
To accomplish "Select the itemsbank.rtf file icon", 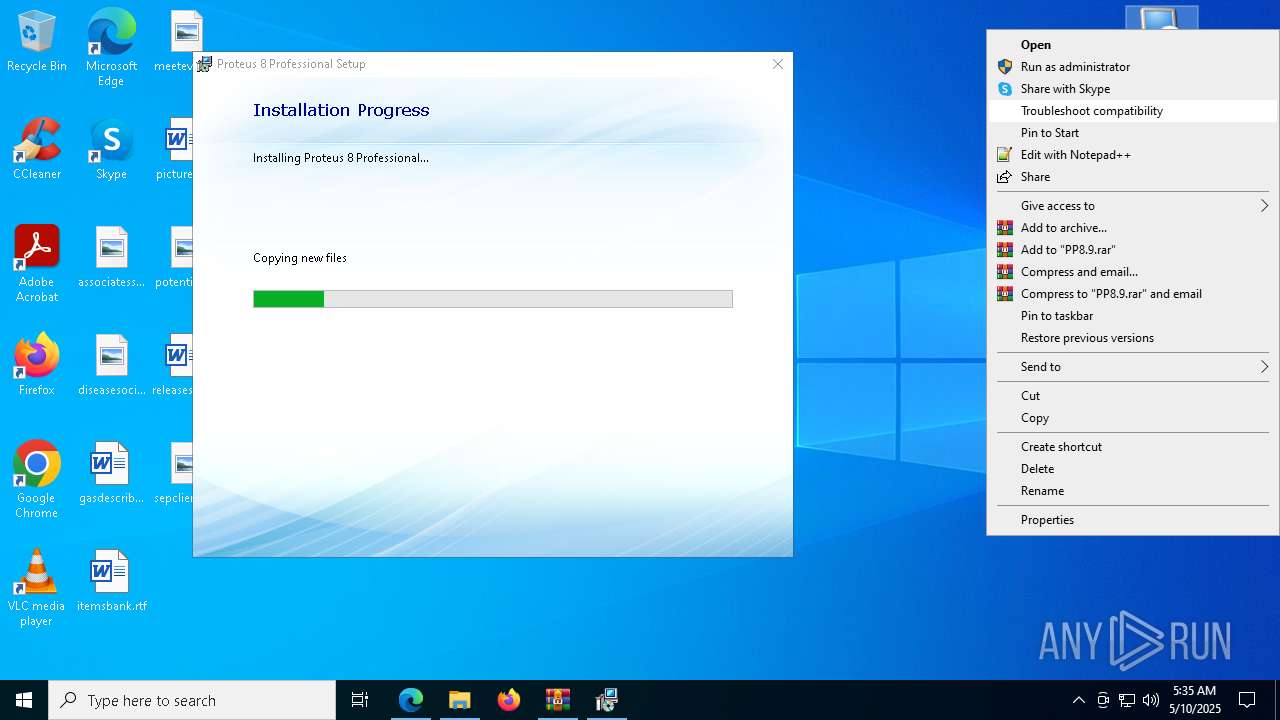I will (111, 581).
